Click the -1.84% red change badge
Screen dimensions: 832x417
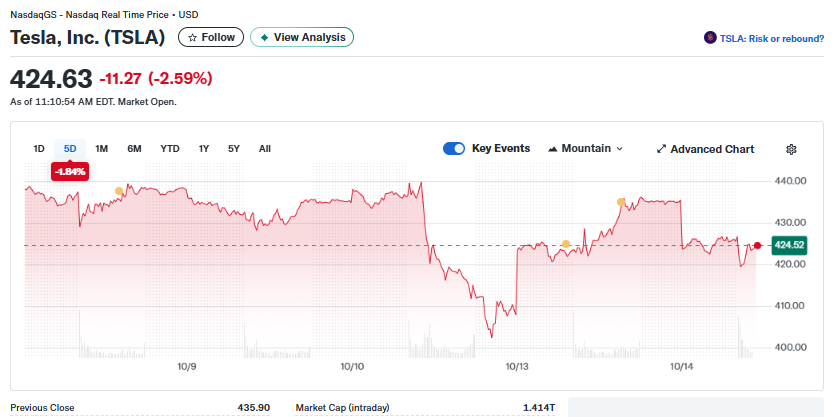click(70, 172)
